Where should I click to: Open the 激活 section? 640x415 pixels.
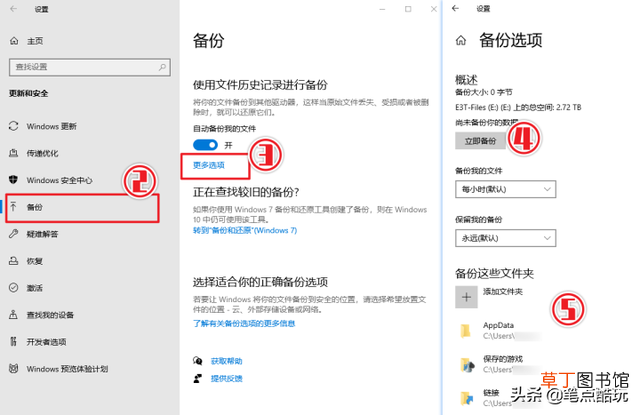coord(35,288)
